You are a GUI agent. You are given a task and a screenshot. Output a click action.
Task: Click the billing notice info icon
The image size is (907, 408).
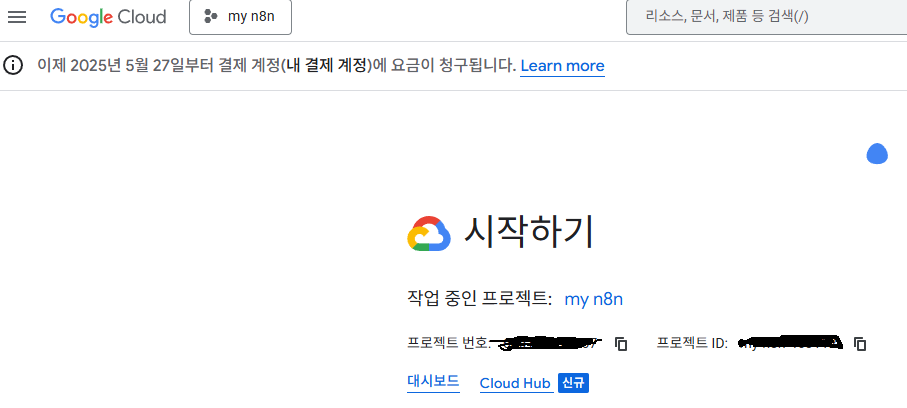click(13, 65)
